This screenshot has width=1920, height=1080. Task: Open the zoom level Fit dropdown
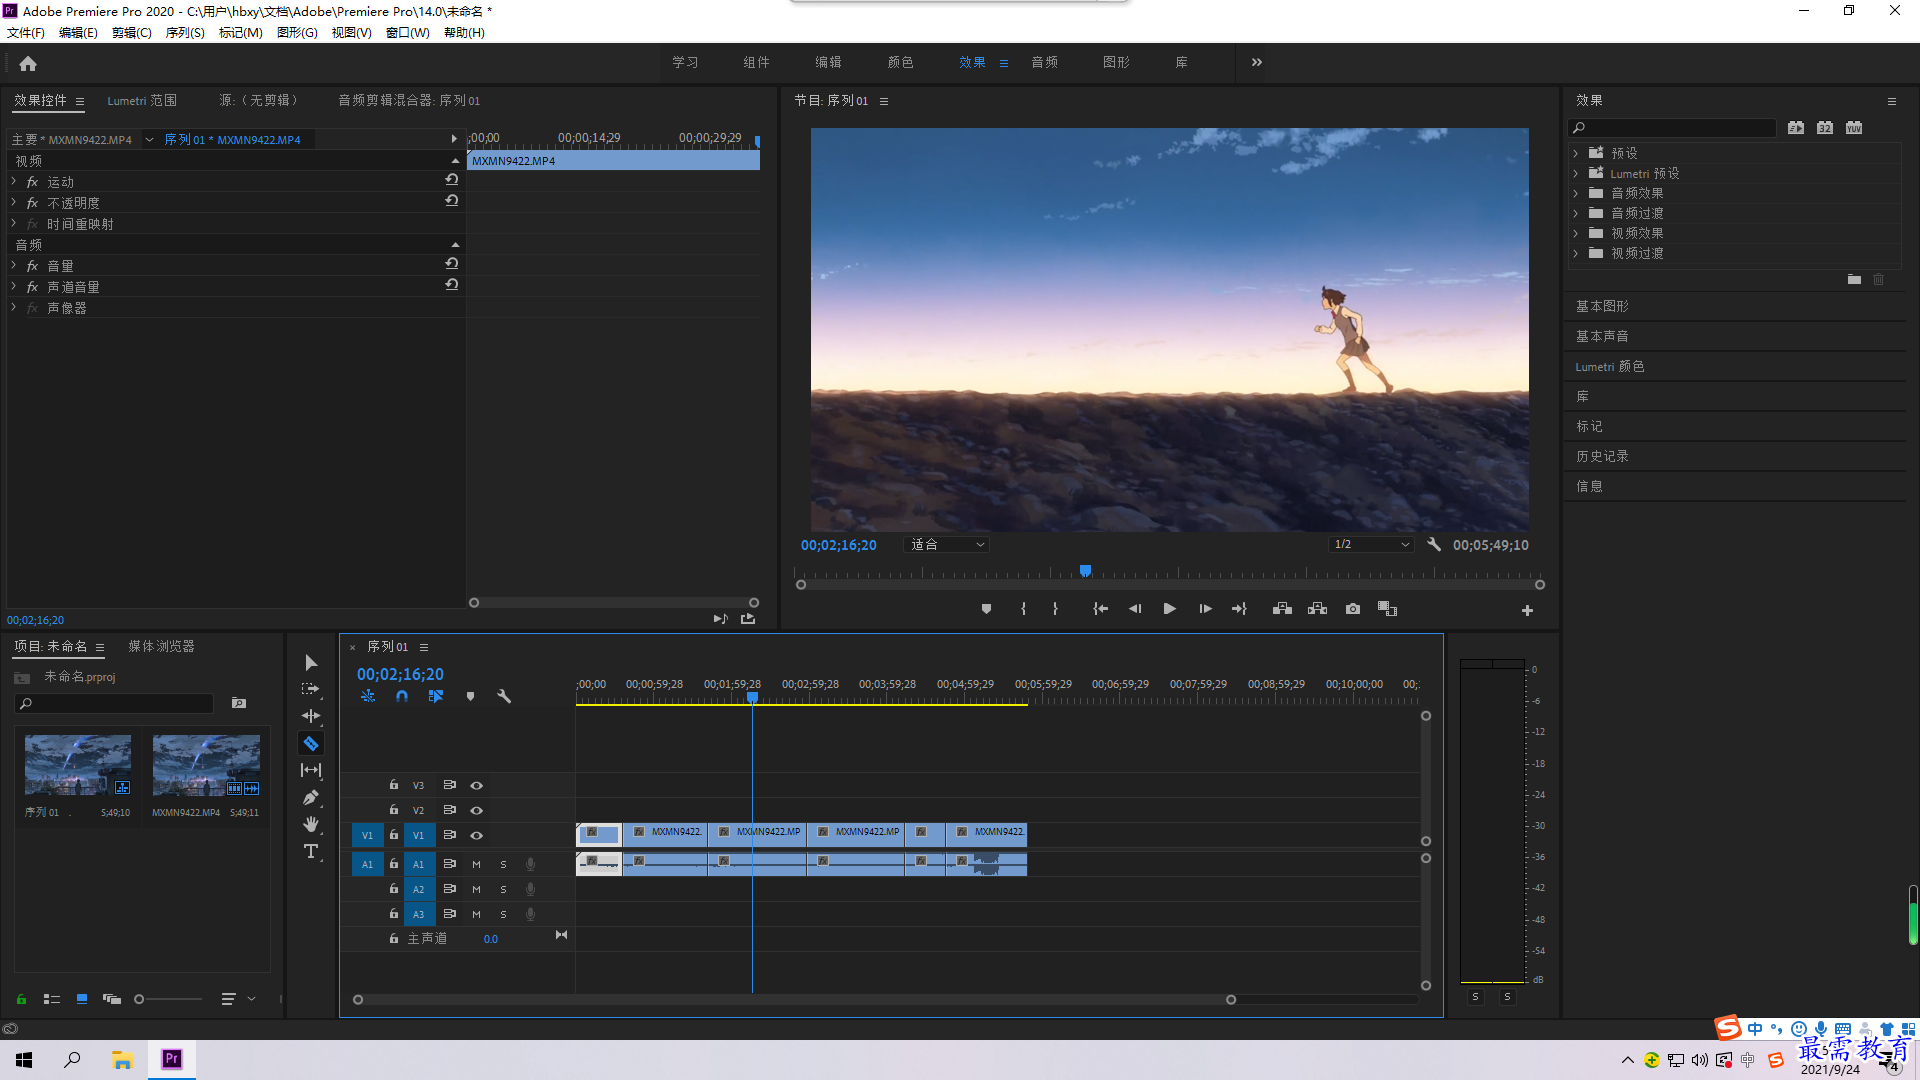946,545
